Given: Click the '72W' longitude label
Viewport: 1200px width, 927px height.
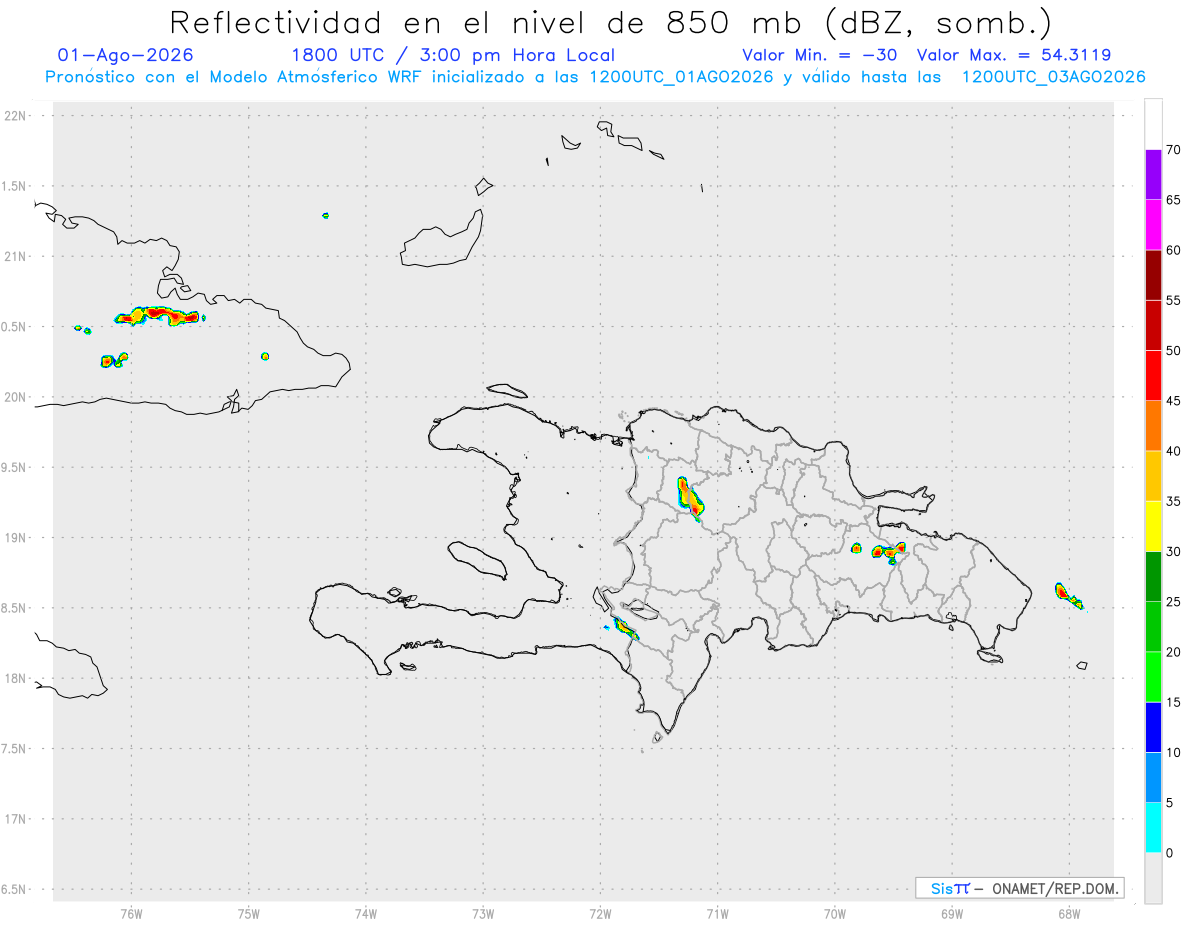Looking at the screenshot, I should tap(600, 913).
